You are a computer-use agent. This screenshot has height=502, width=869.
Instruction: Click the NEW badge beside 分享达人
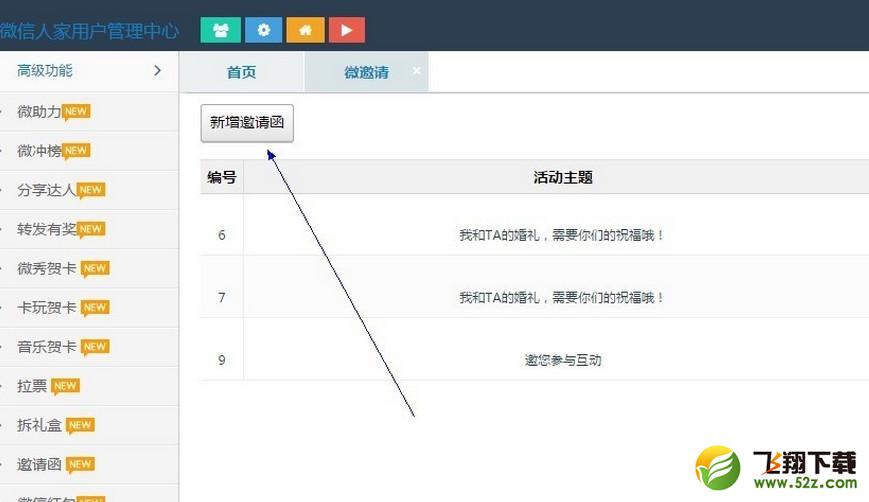pyautogui.click(x=91, y=190)
